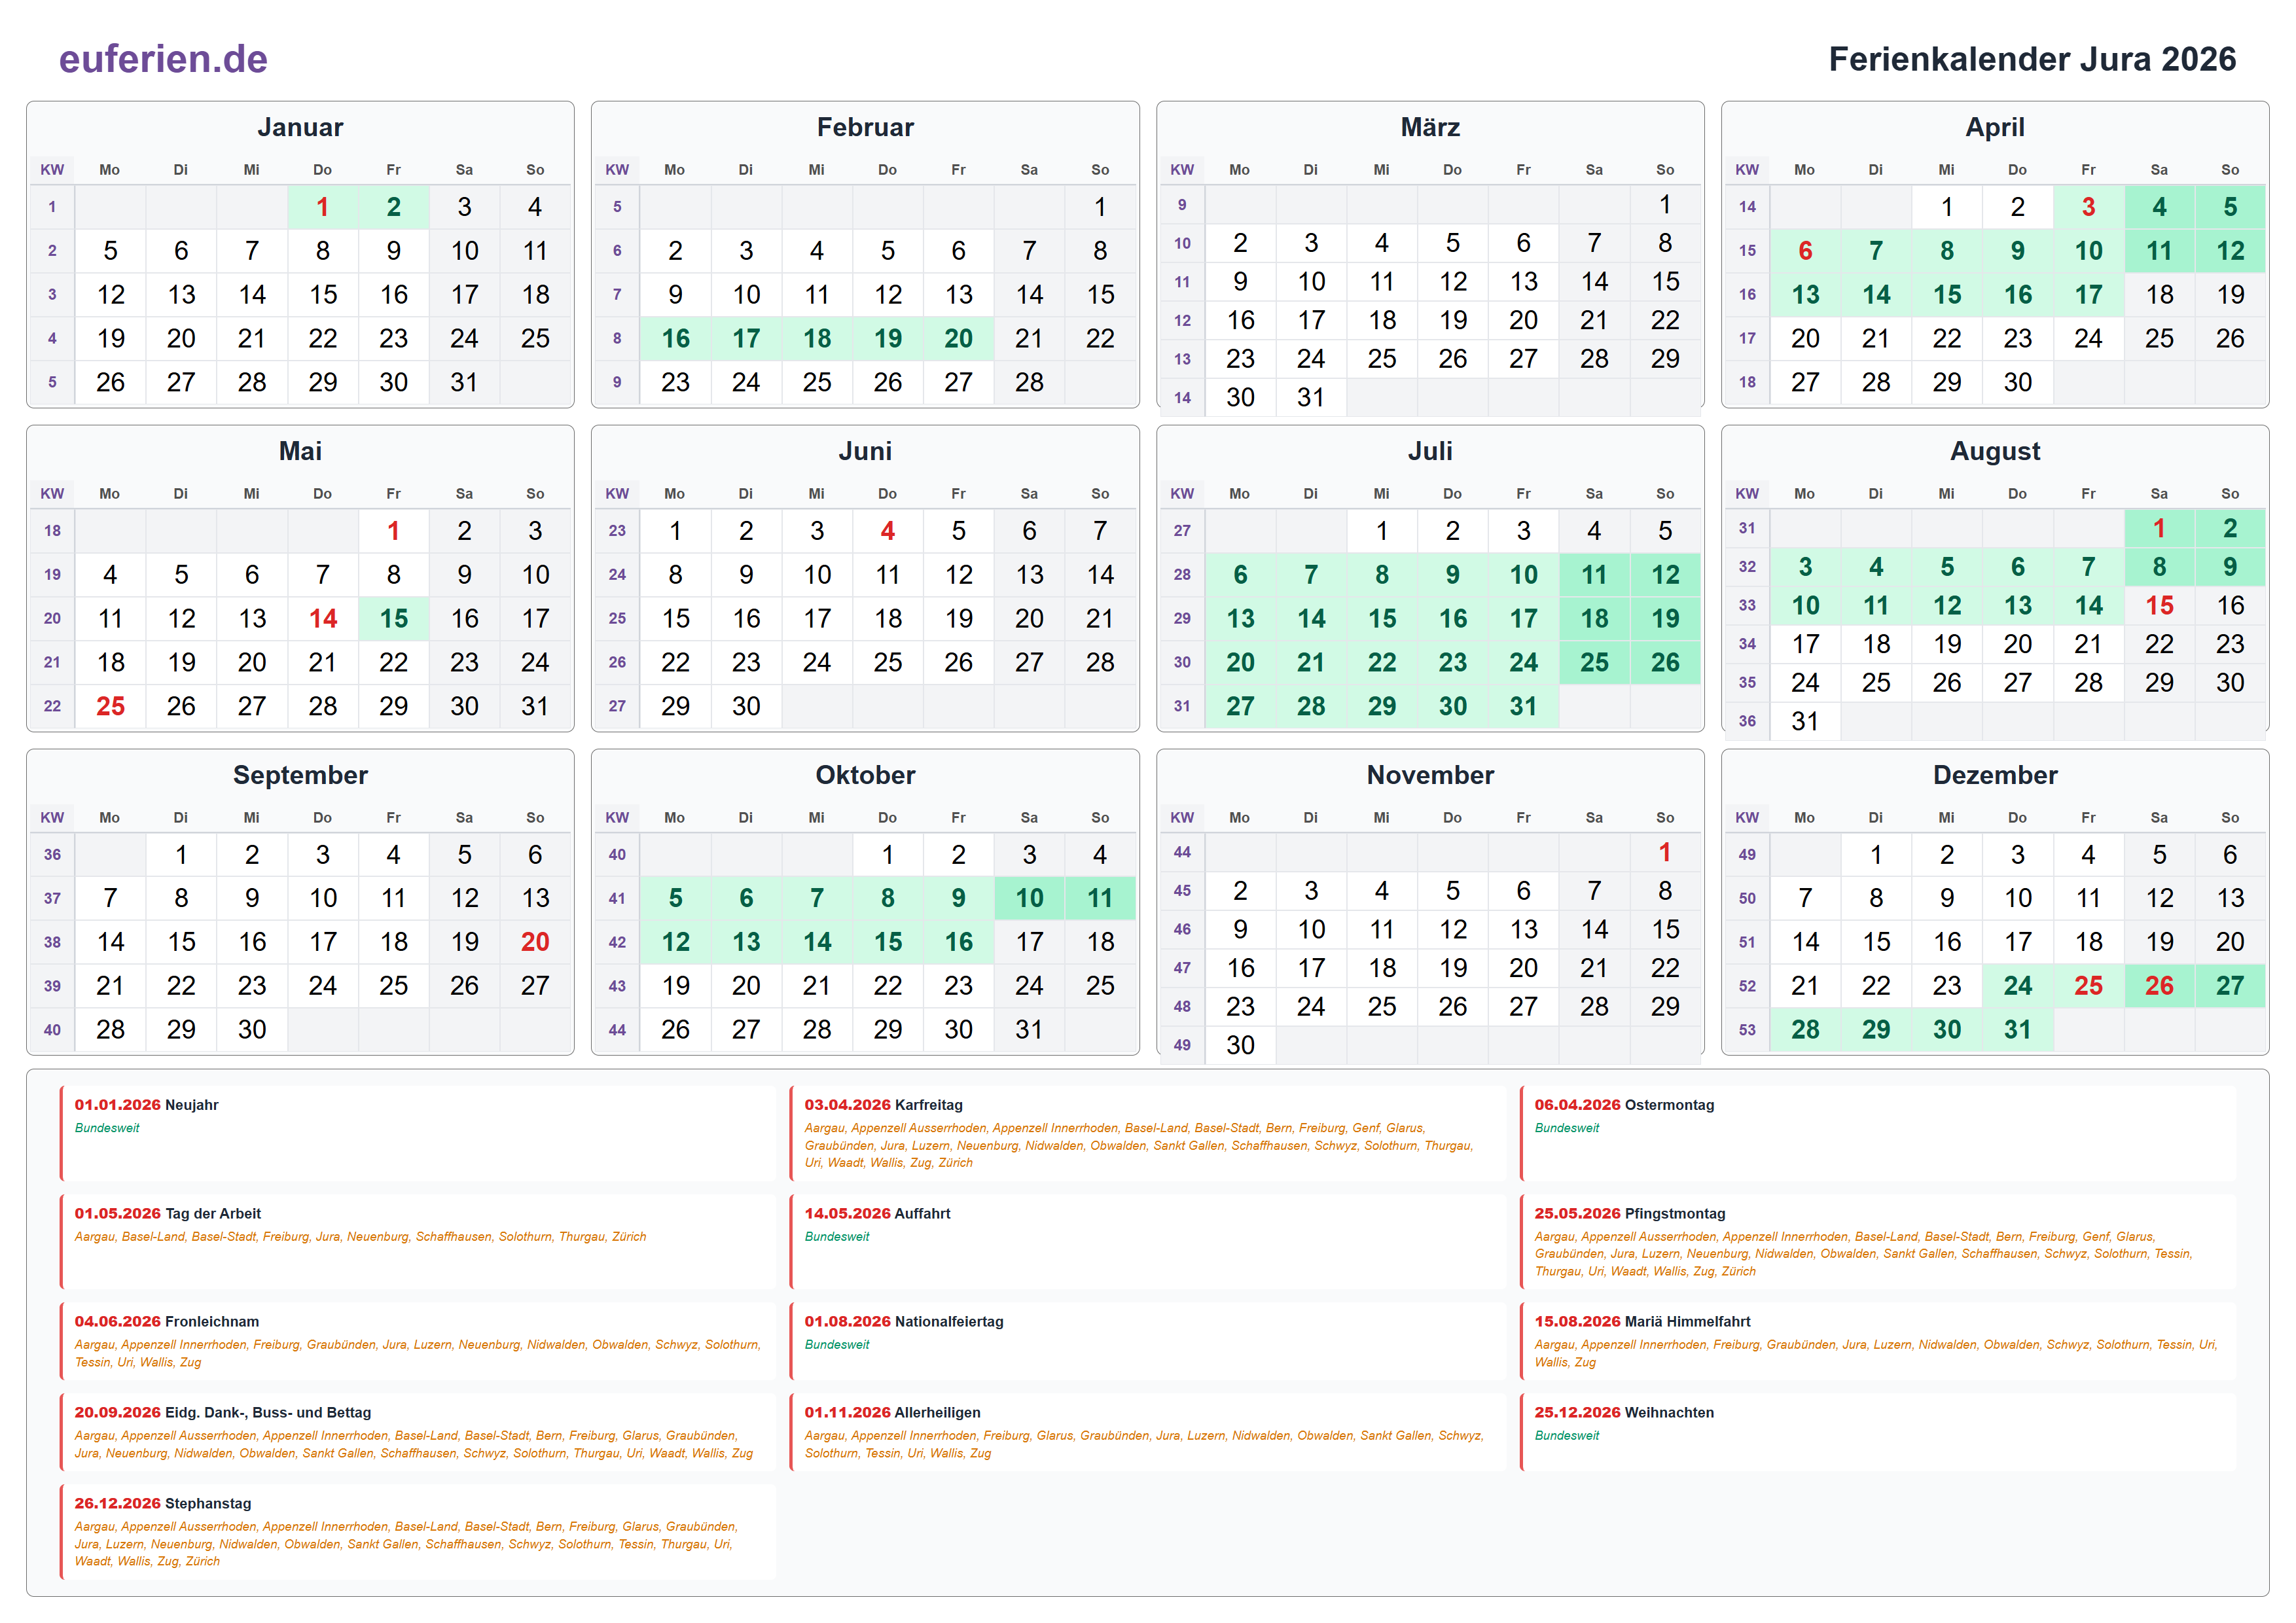Select the Januar month heading
The image size is (2296, 1623).
[300, 127]
